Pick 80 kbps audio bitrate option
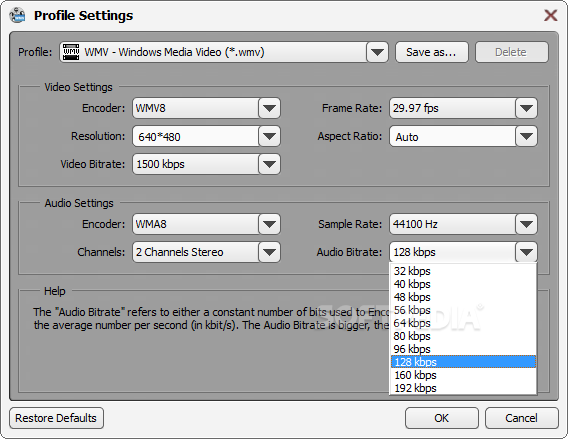Image resolution: width=568 pixels, height=439 pixels. coord(463,336)
